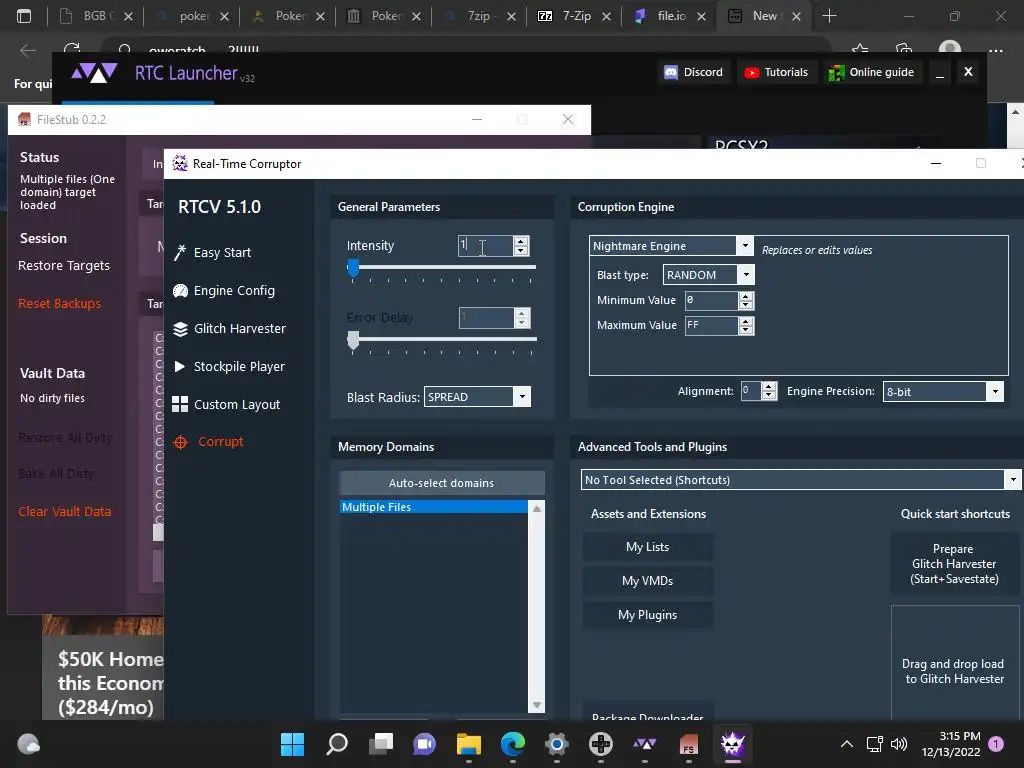The width and height of the screenshot is (1024, 768).
Task: Click Restore Targets in FileStub
Action: pos(64,266)
